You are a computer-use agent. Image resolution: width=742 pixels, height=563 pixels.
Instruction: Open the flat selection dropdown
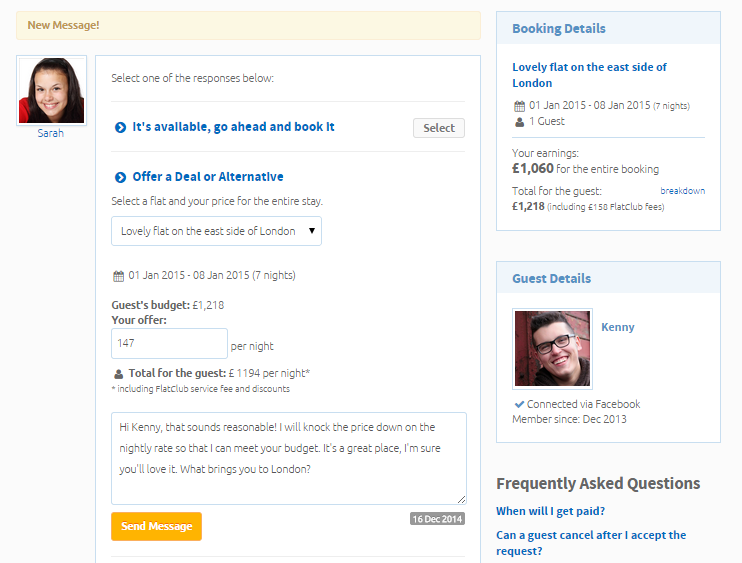[x=216, y=231]
